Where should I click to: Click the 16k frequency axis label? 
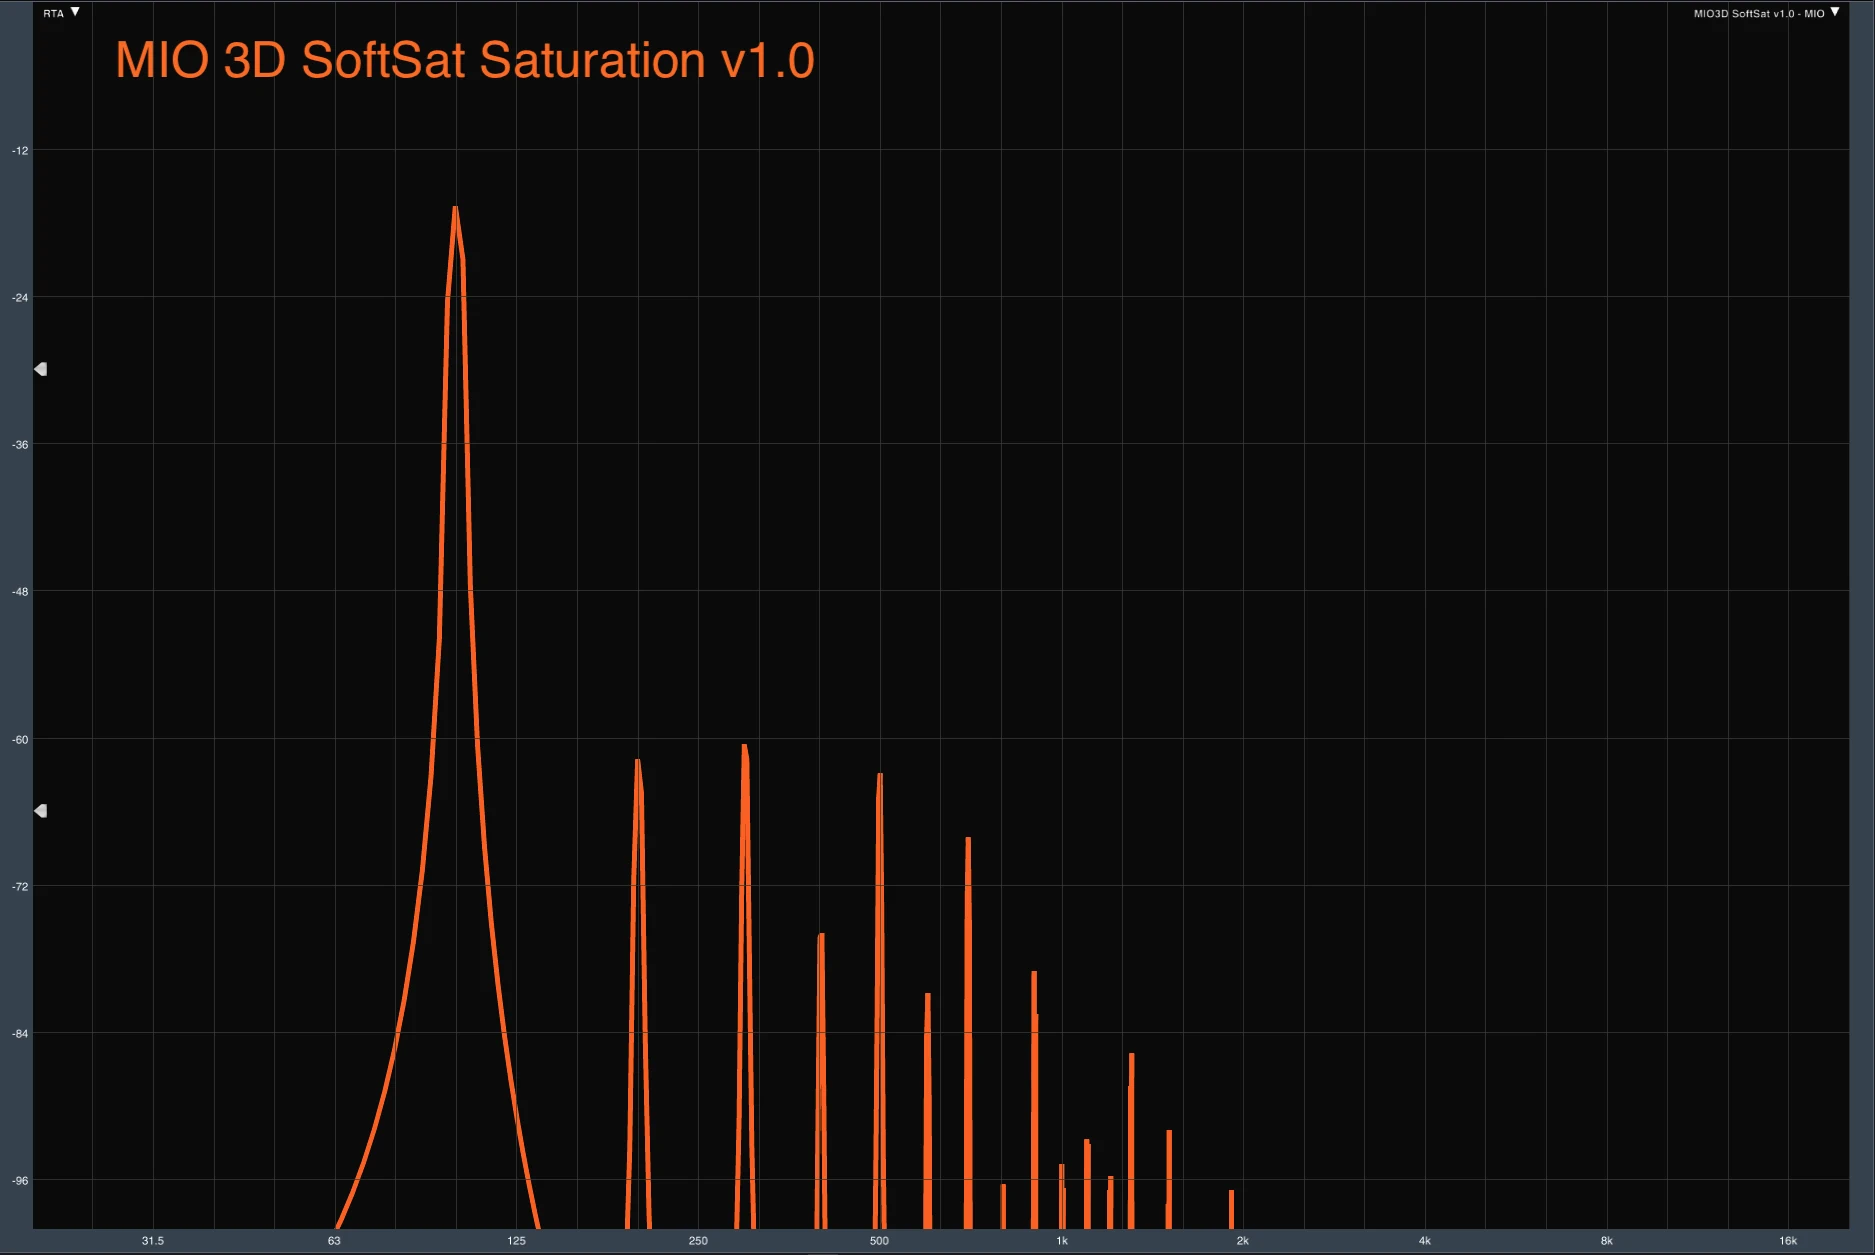click(x=1788, y=1241)
